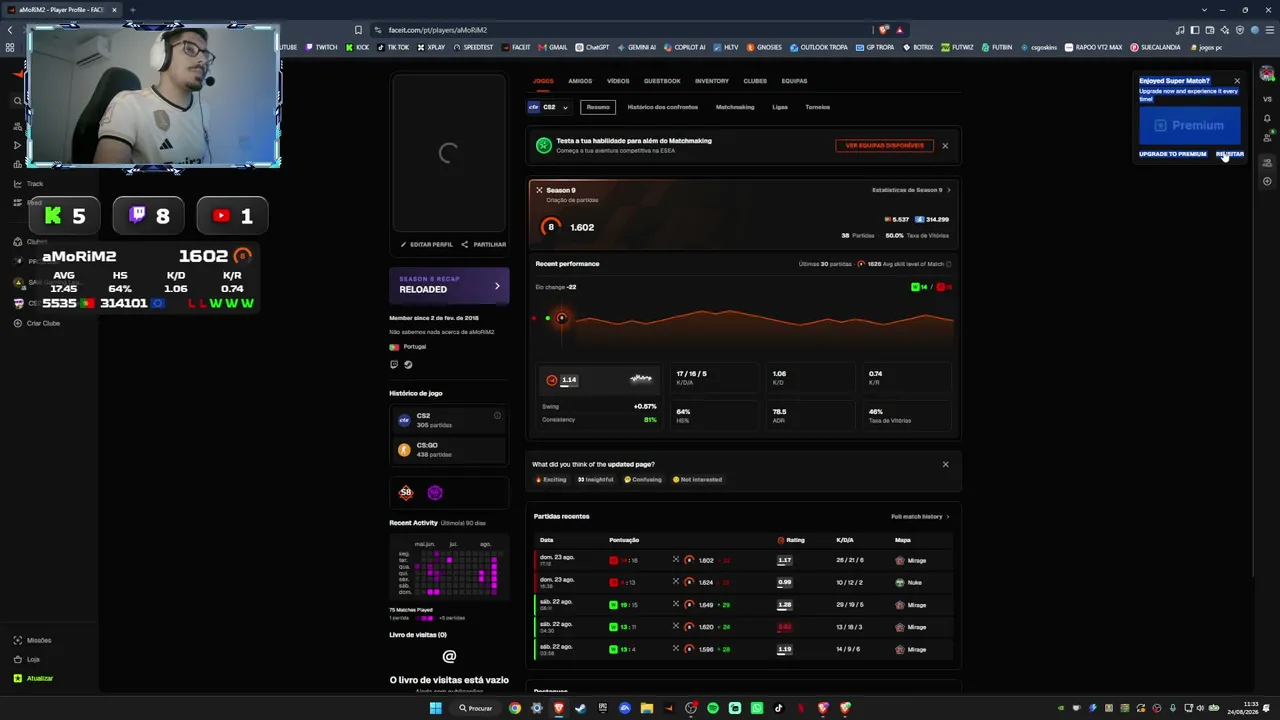Expand the CS2 game dropdown

click(x=548, y=107)
